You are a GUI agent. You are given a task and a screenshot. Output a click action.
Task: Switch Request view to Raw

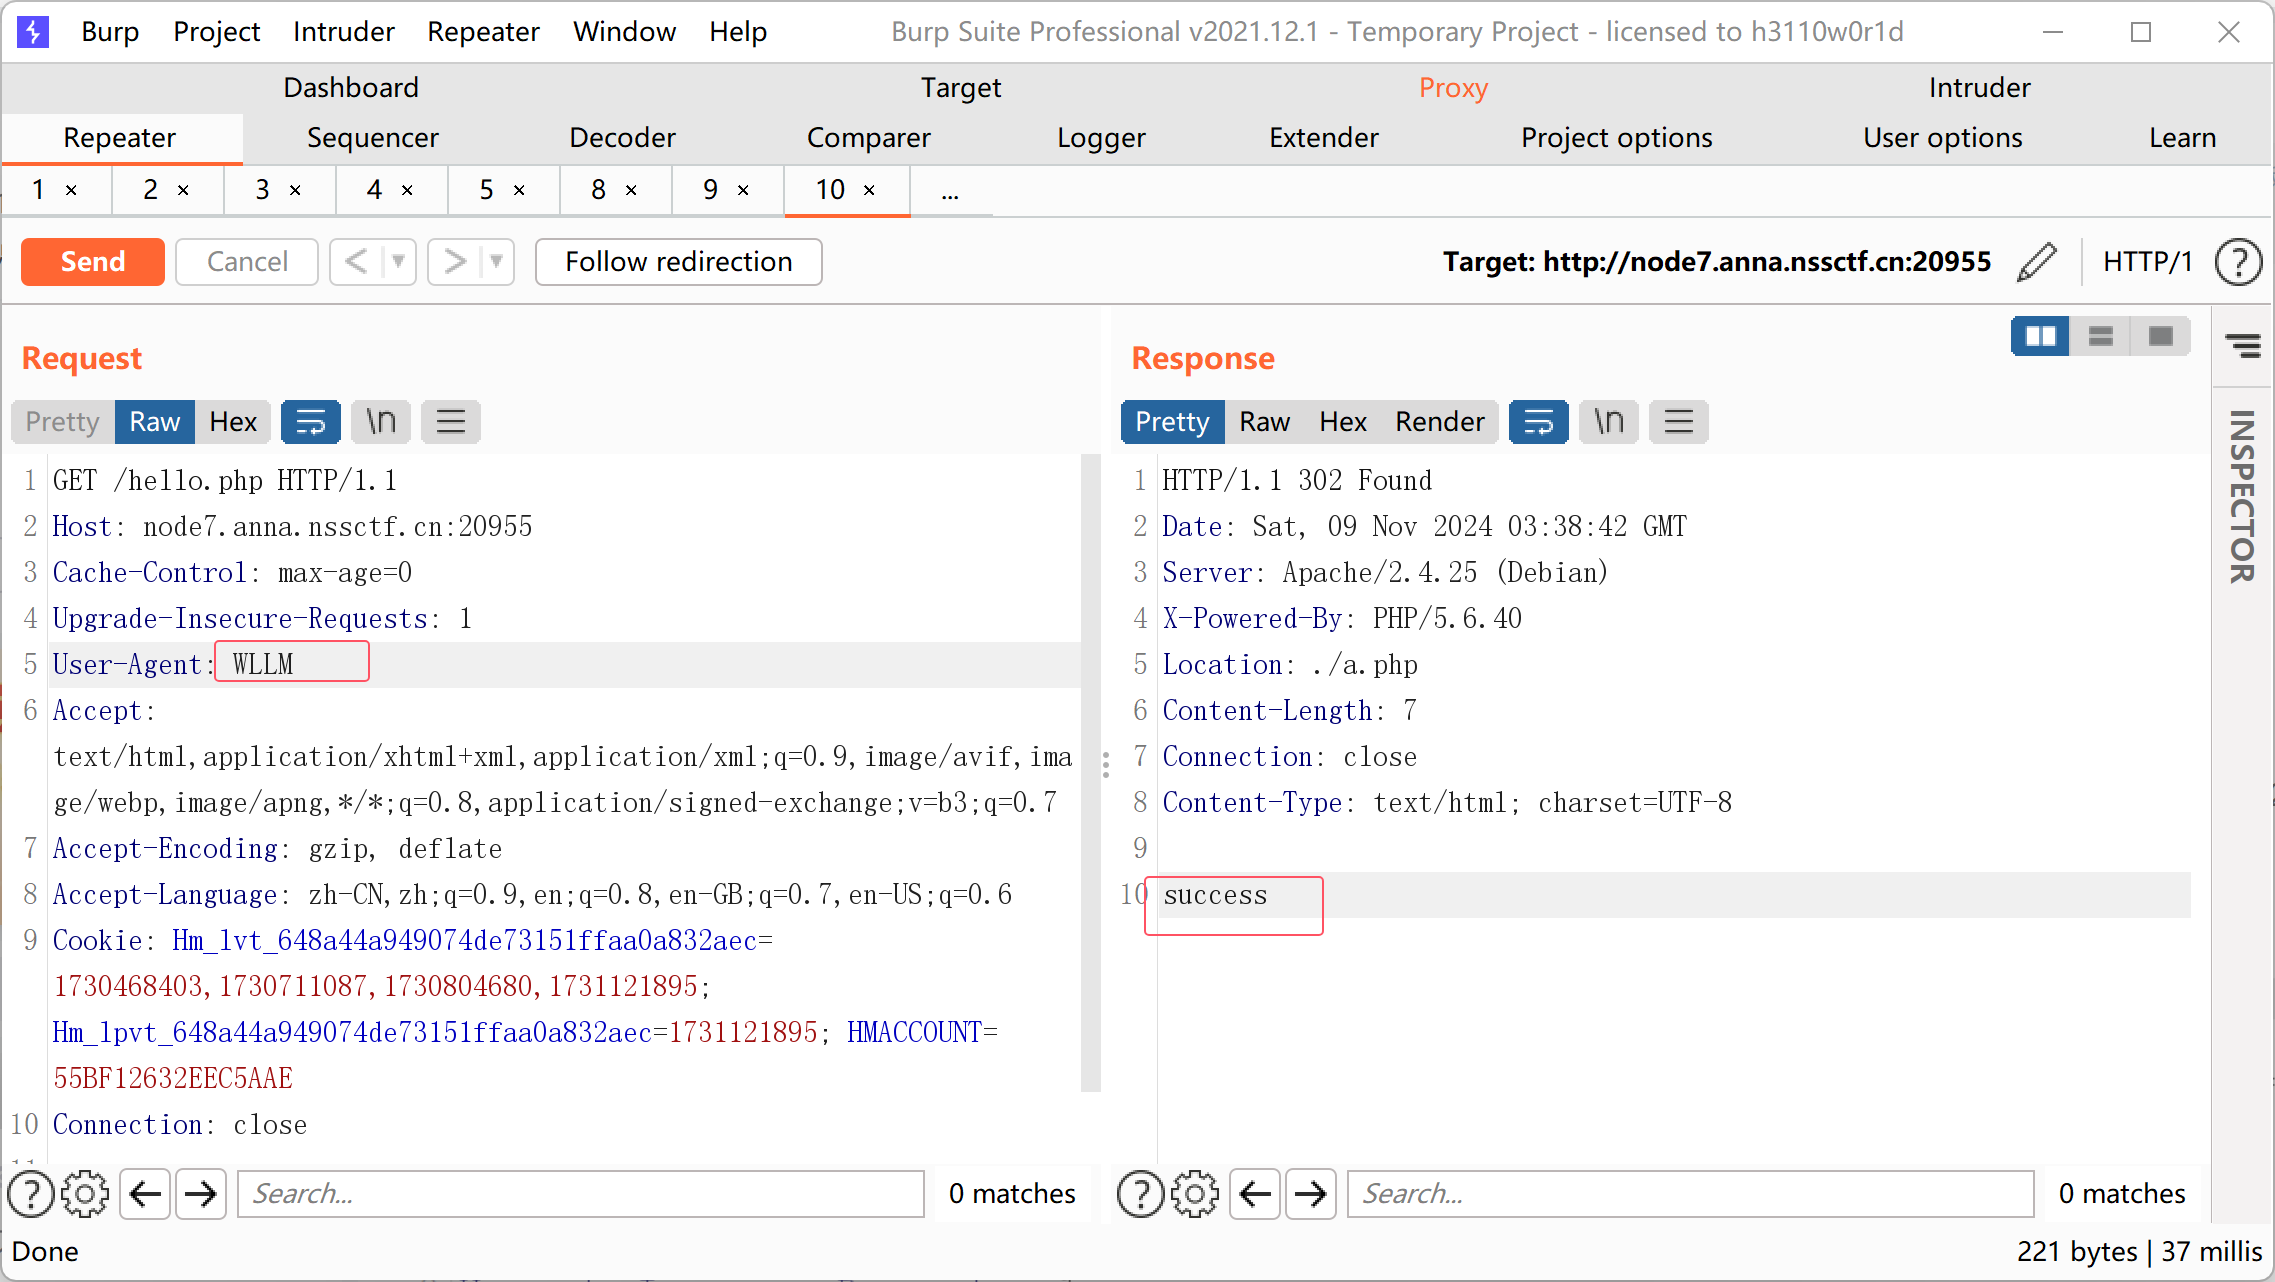[x=155, y=422]
